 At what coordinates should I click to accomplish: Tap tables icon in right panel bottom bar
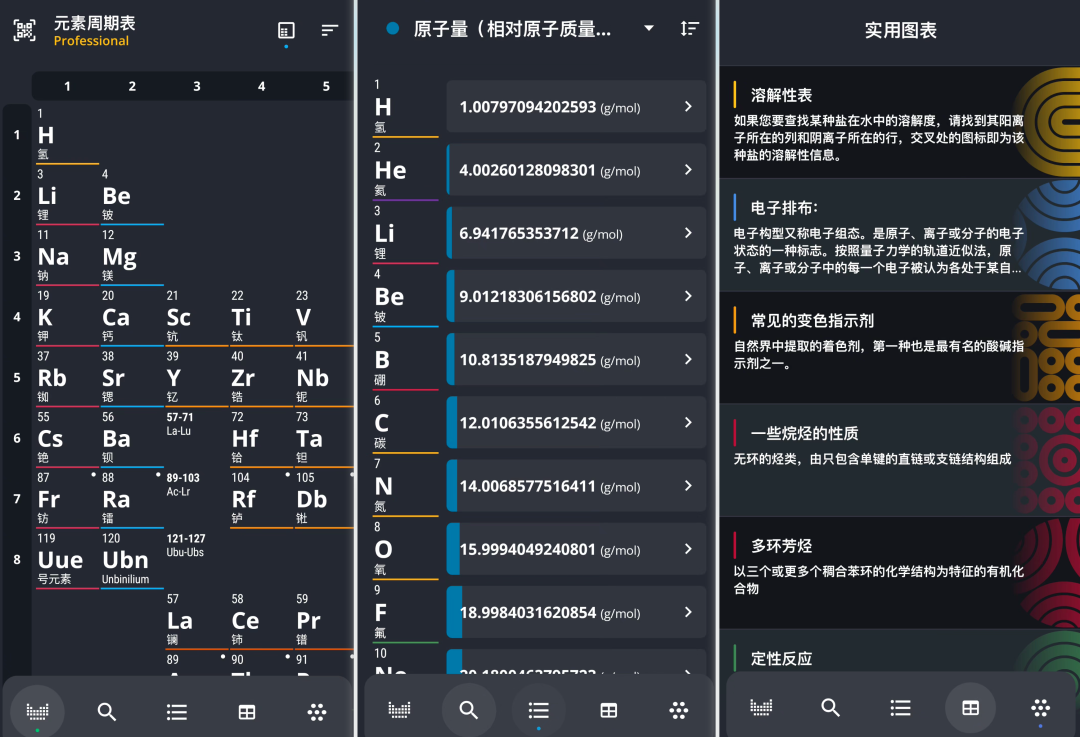point(970,707)
